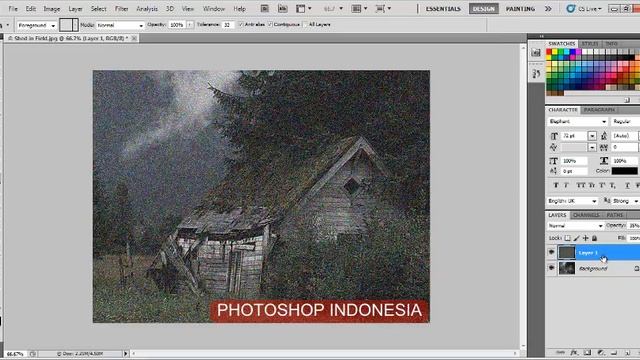The width and height of the screenshot is (640, 360).
Task: Lock transparent pixels in Layers panel
Action: [567, 238]
